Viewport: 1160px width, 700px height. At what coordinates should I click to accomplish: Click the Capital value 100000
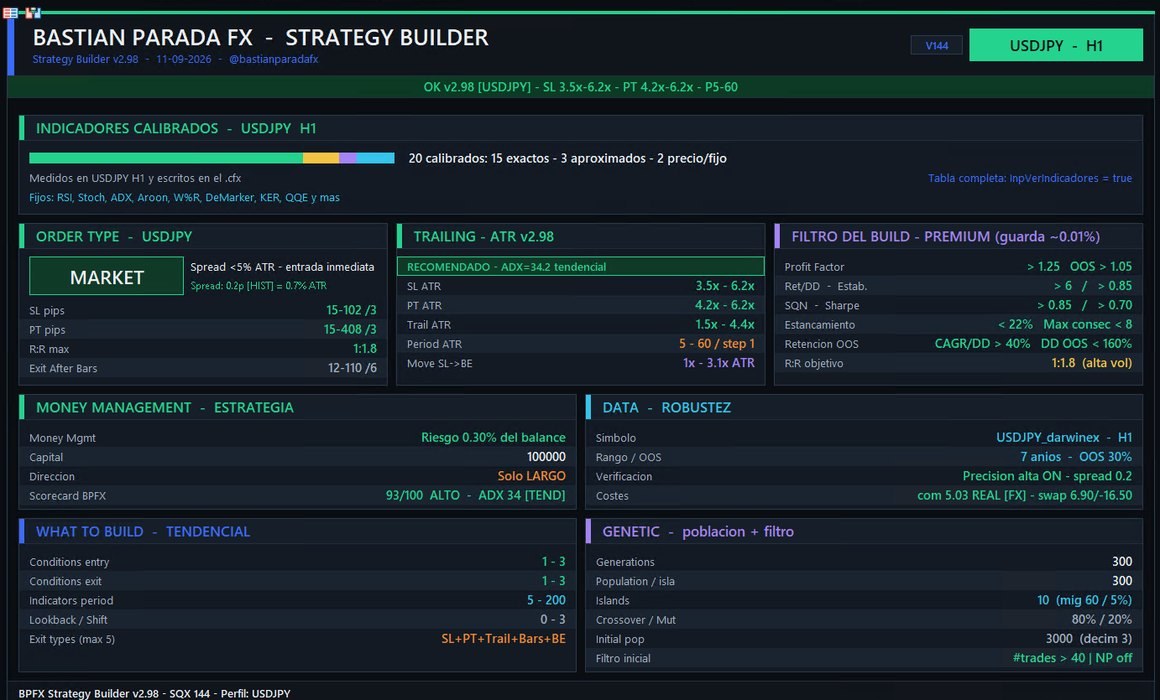(546, 457)
